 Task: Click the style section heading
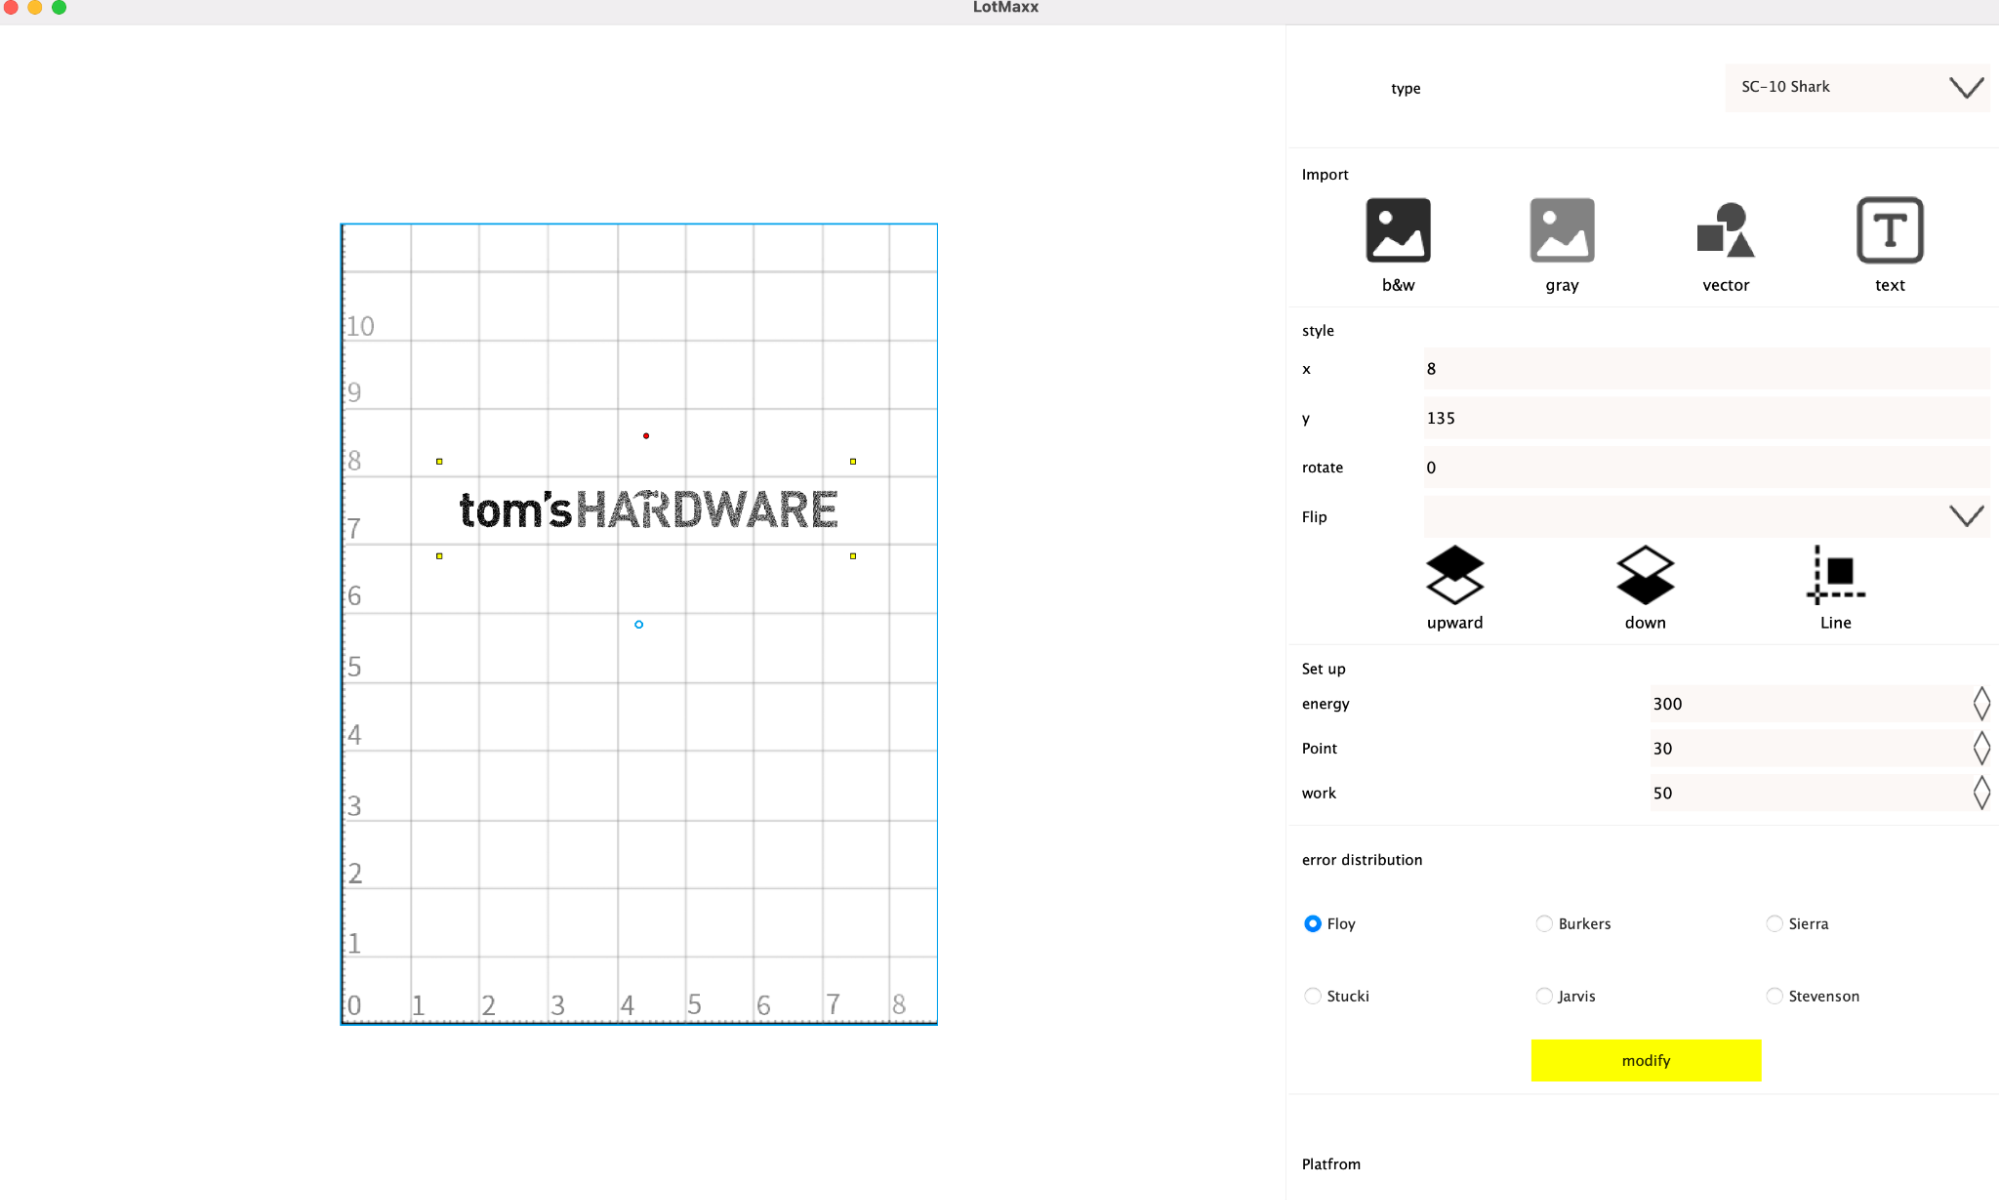[1318, 331]
